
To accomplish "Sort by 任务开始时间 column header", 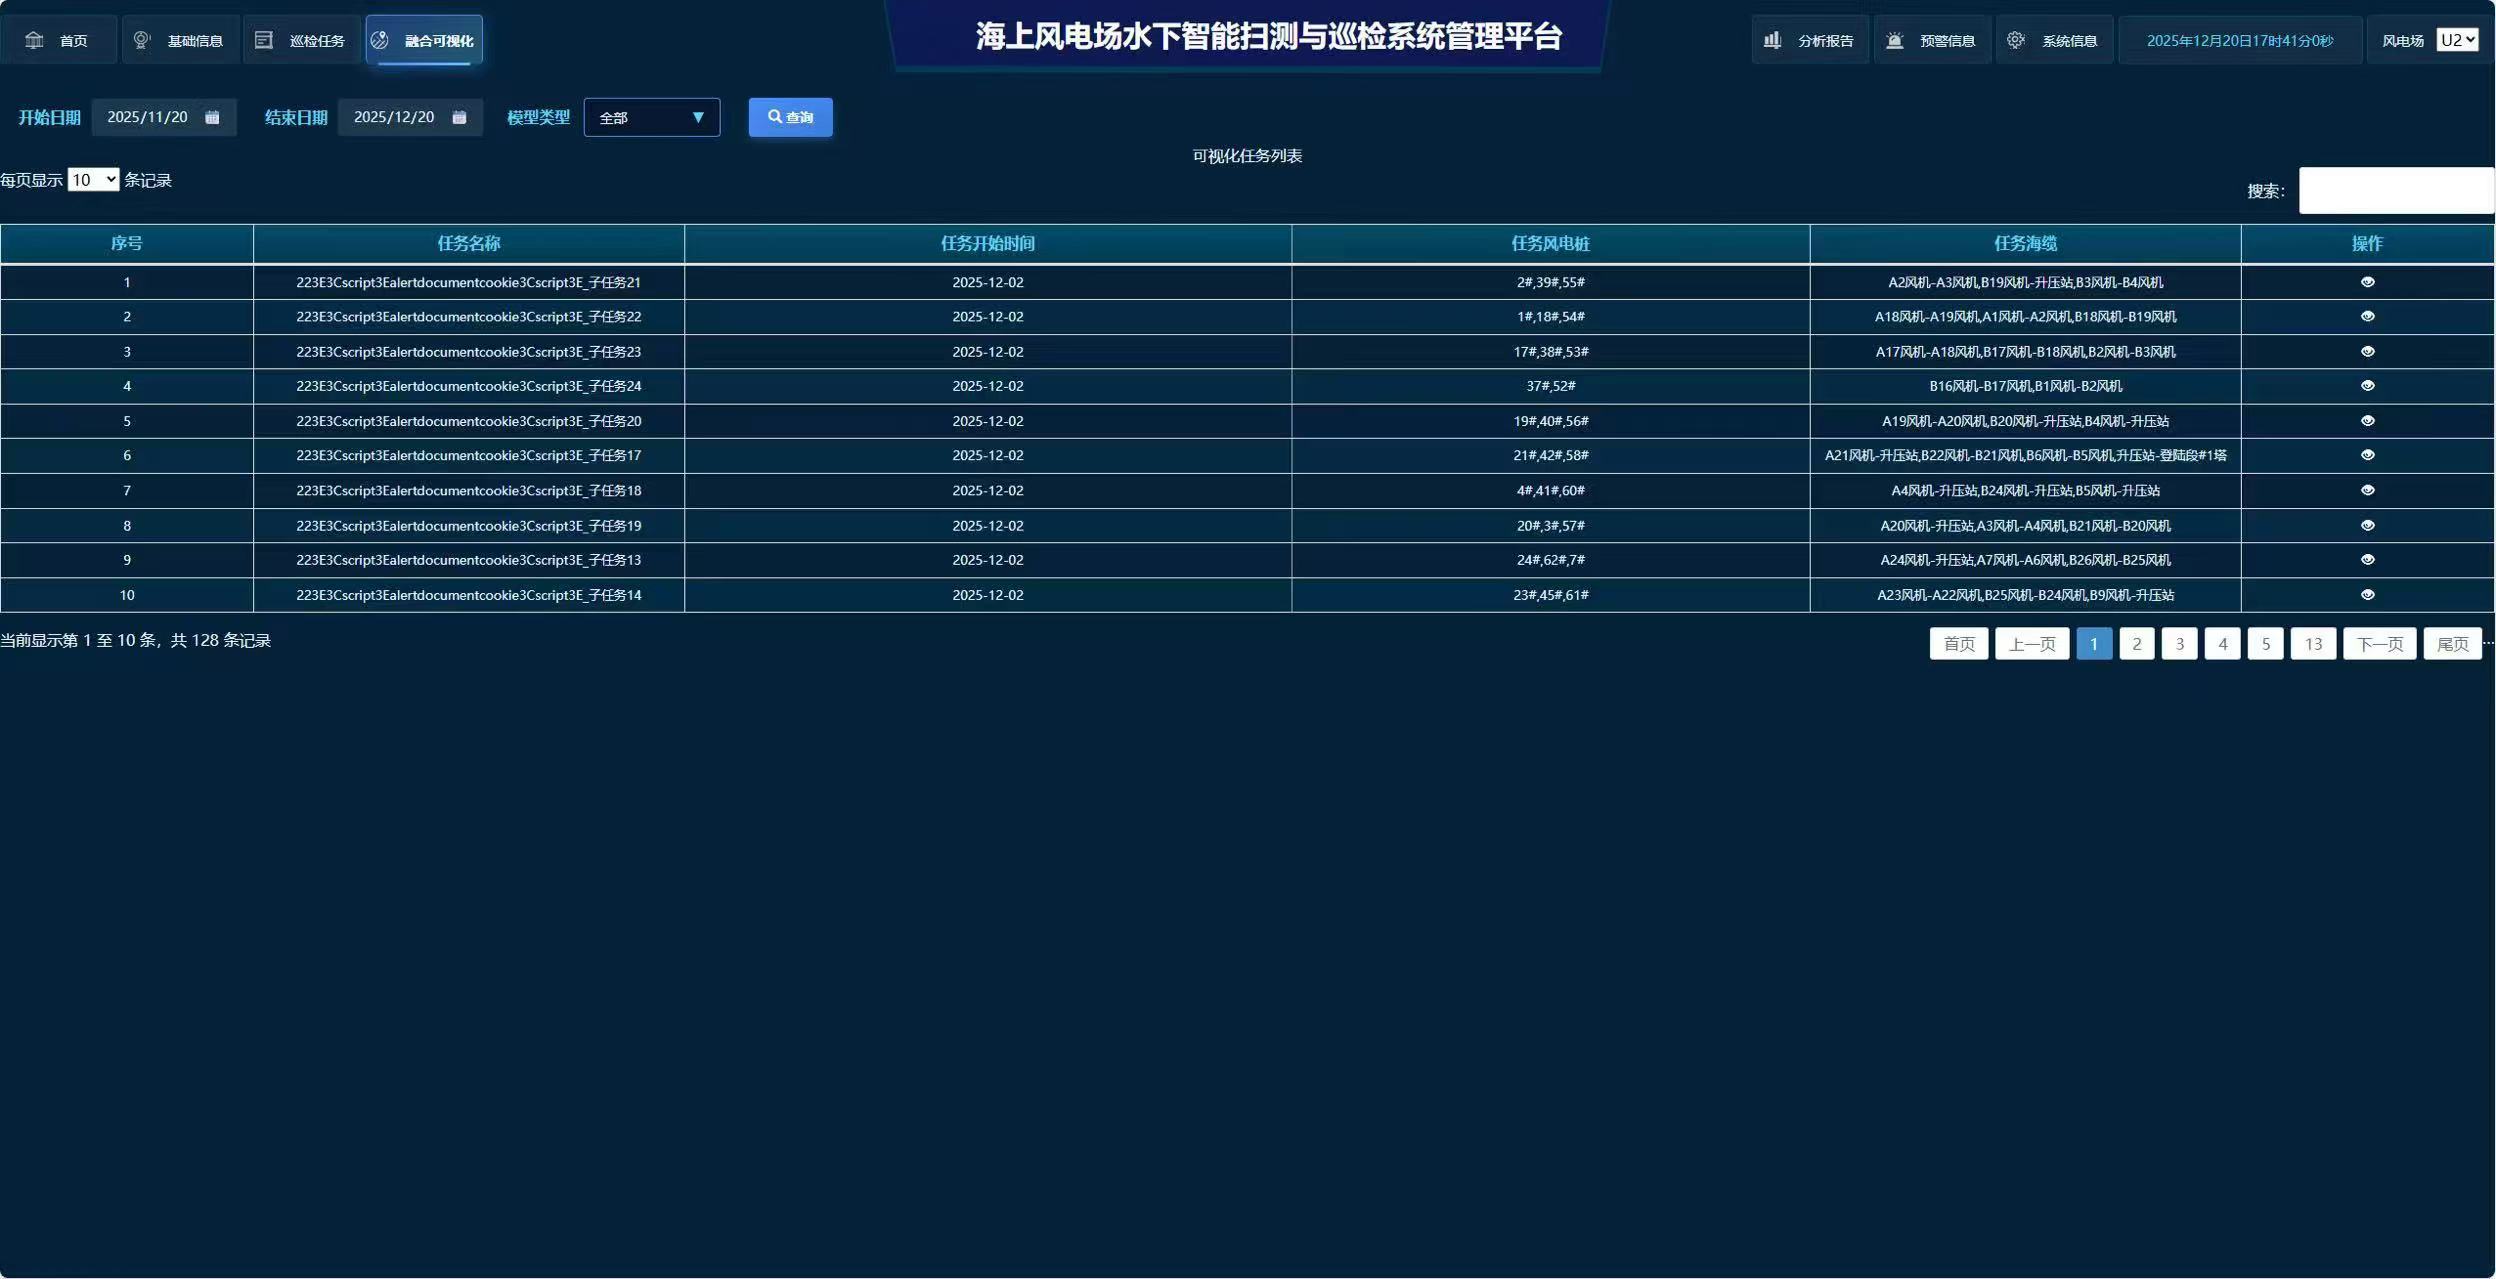I will point(987,244).
